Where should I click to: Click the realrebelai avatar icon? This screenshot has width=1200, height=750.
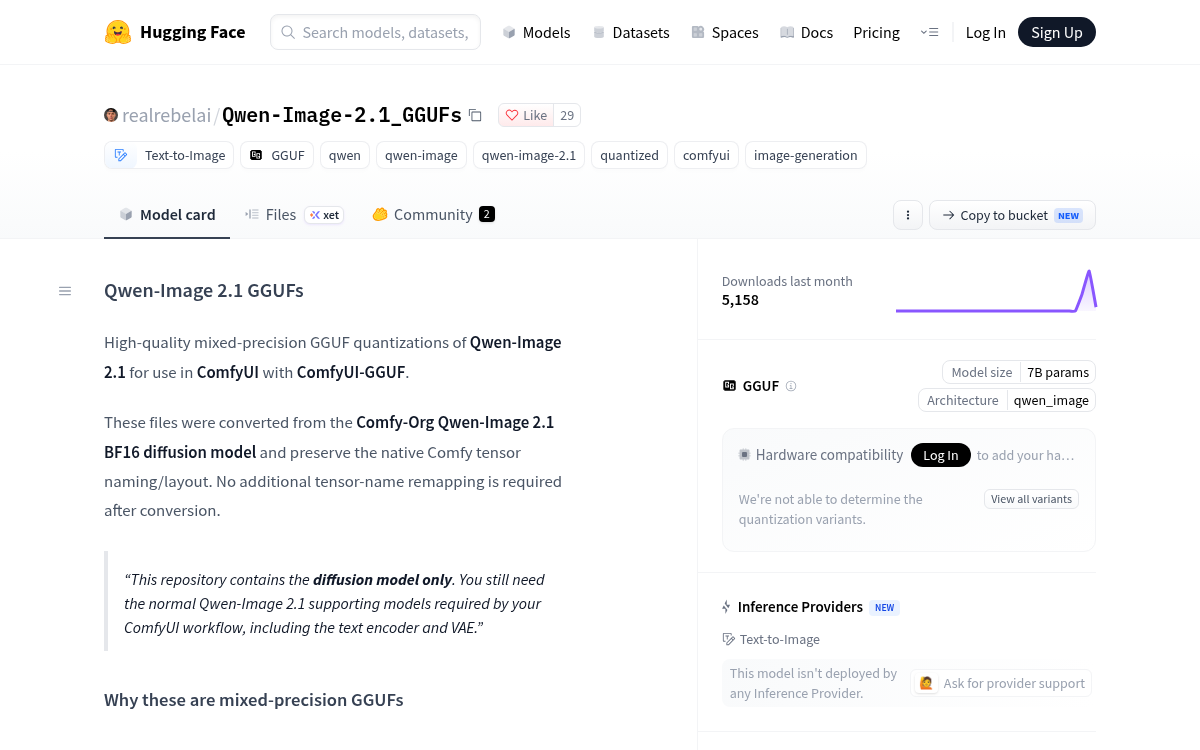pyautogui.click(x=111, y=115)
